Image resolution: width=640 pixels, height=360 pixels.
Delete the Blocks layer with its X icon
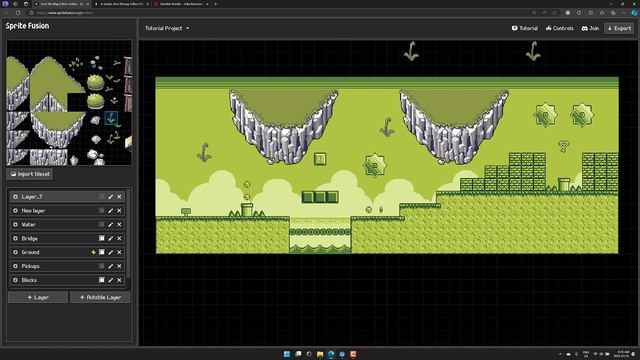119,280
